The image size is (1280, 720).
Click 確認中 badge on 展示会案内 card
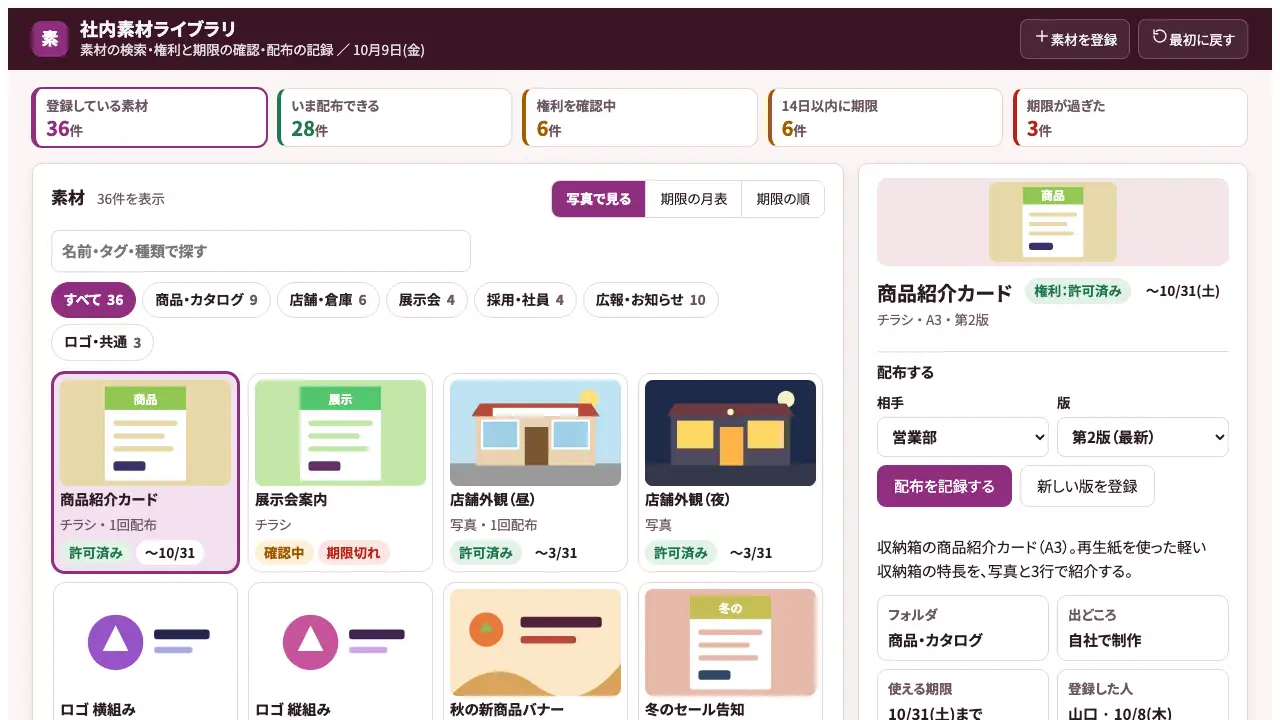coord(284,552)
